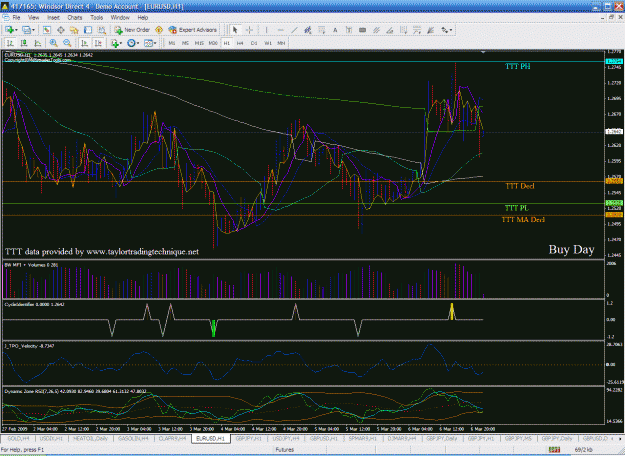
Task: Open the Indicators list dropdown
Action: coord(116,43)
